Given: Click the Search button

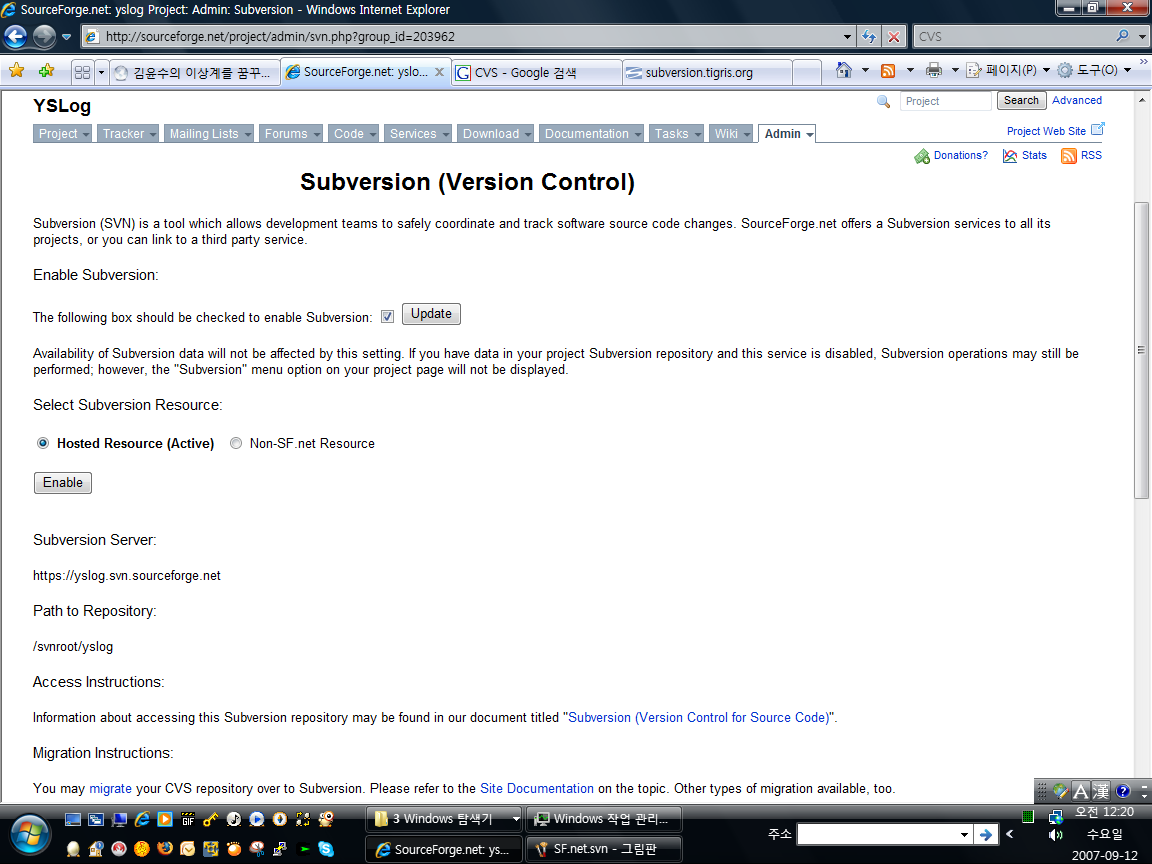Looking at the screenshot, I should click(x=1021, y=101).
